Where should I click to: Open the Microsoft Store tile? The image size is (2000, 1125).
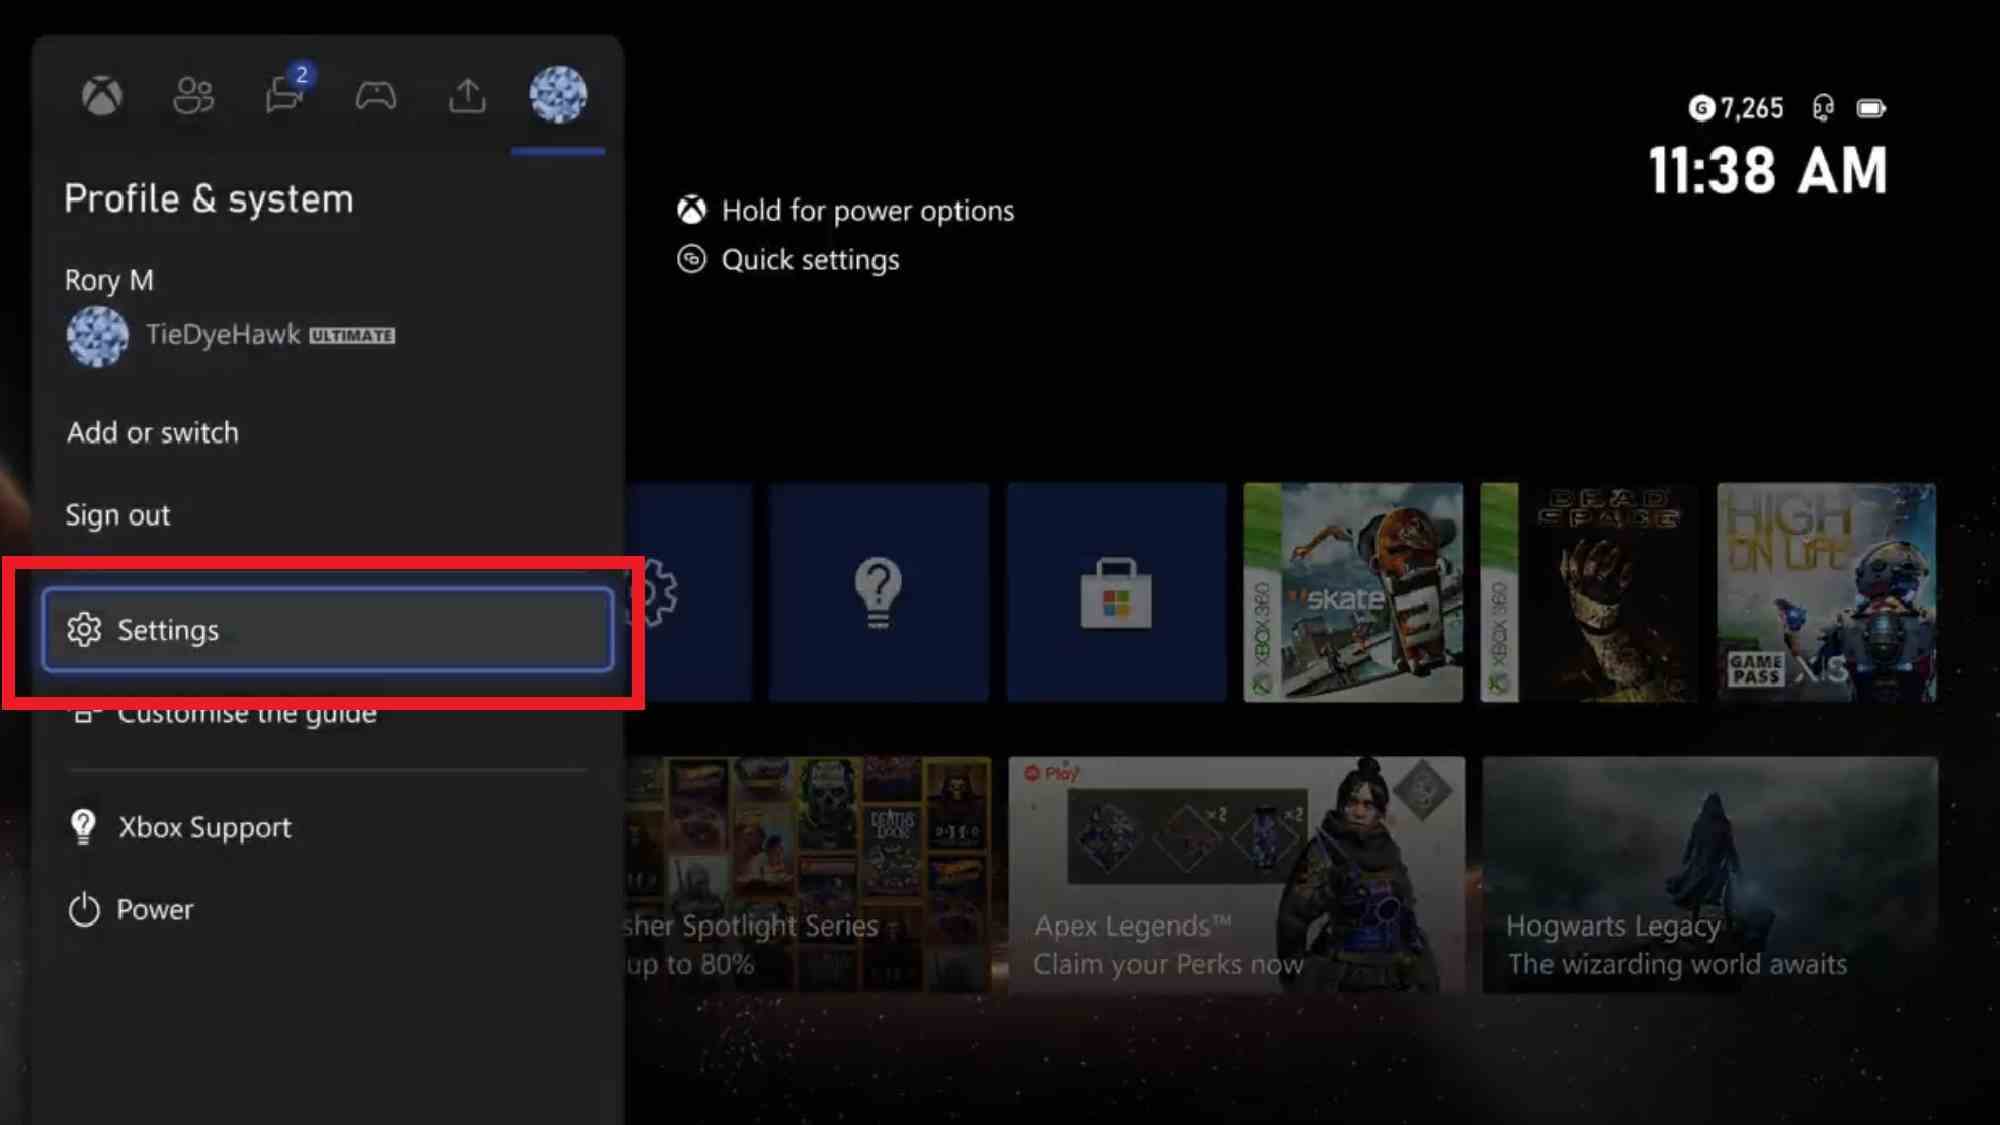pos(1116,592)
